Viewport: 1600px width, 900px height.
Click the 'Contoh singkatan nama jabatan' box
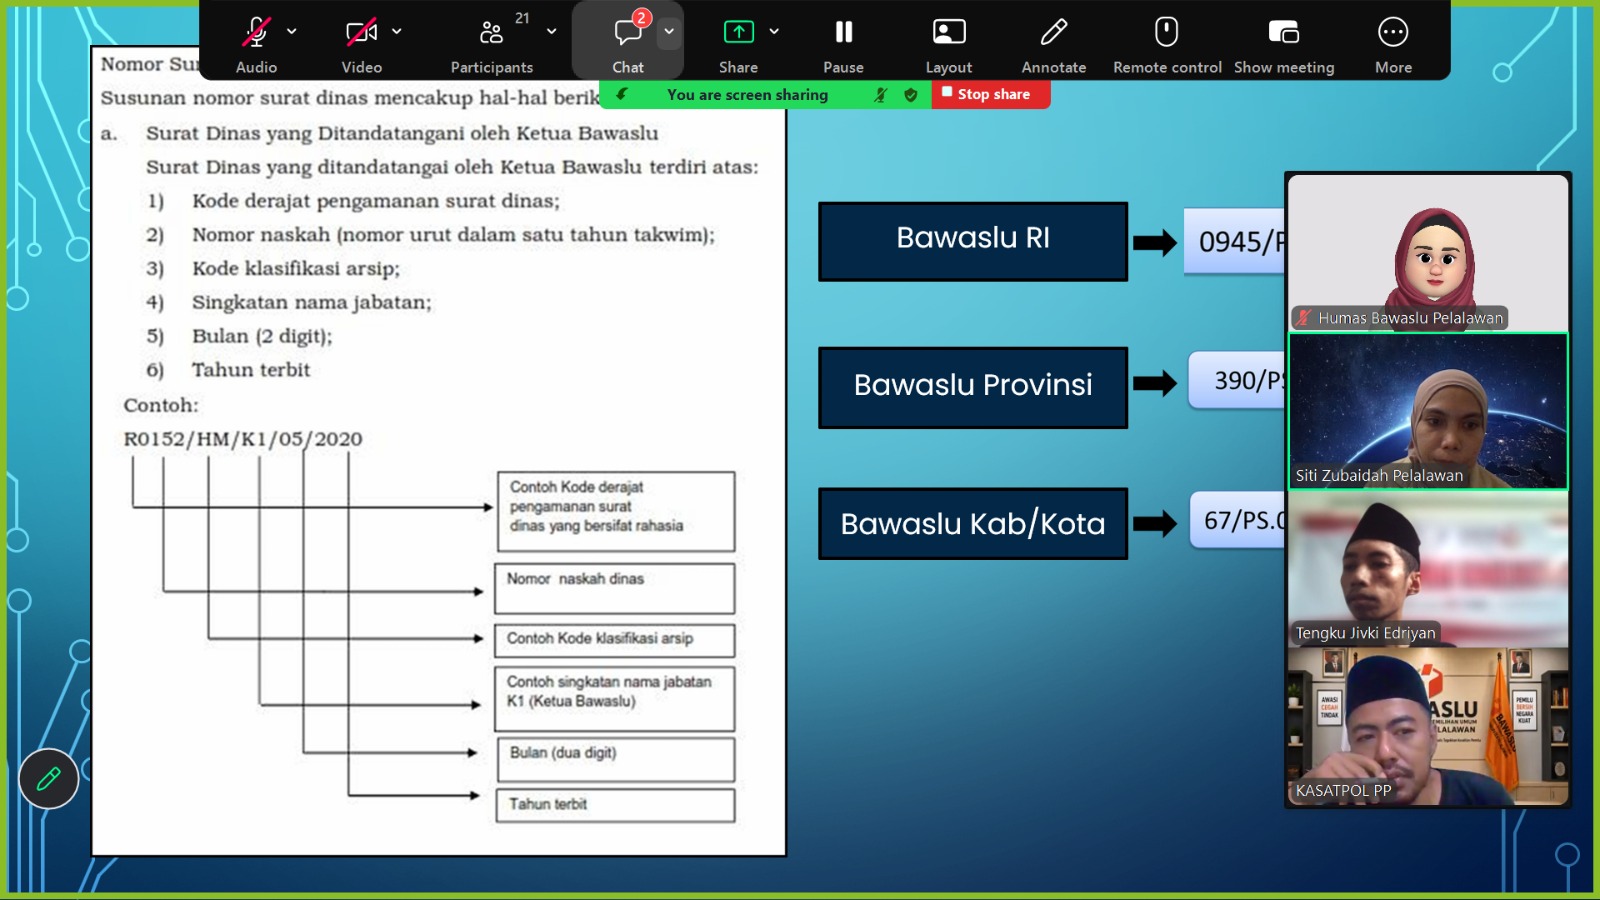[x=615, y=699]
